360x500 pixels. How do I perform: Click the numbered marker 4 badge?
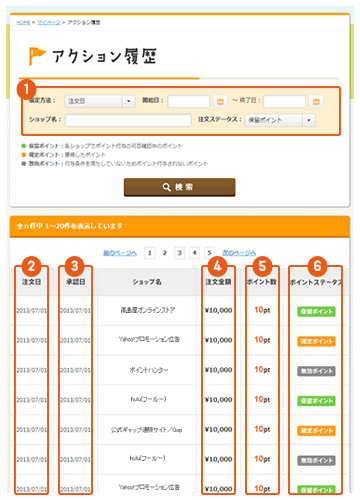[x=217, y=266]
